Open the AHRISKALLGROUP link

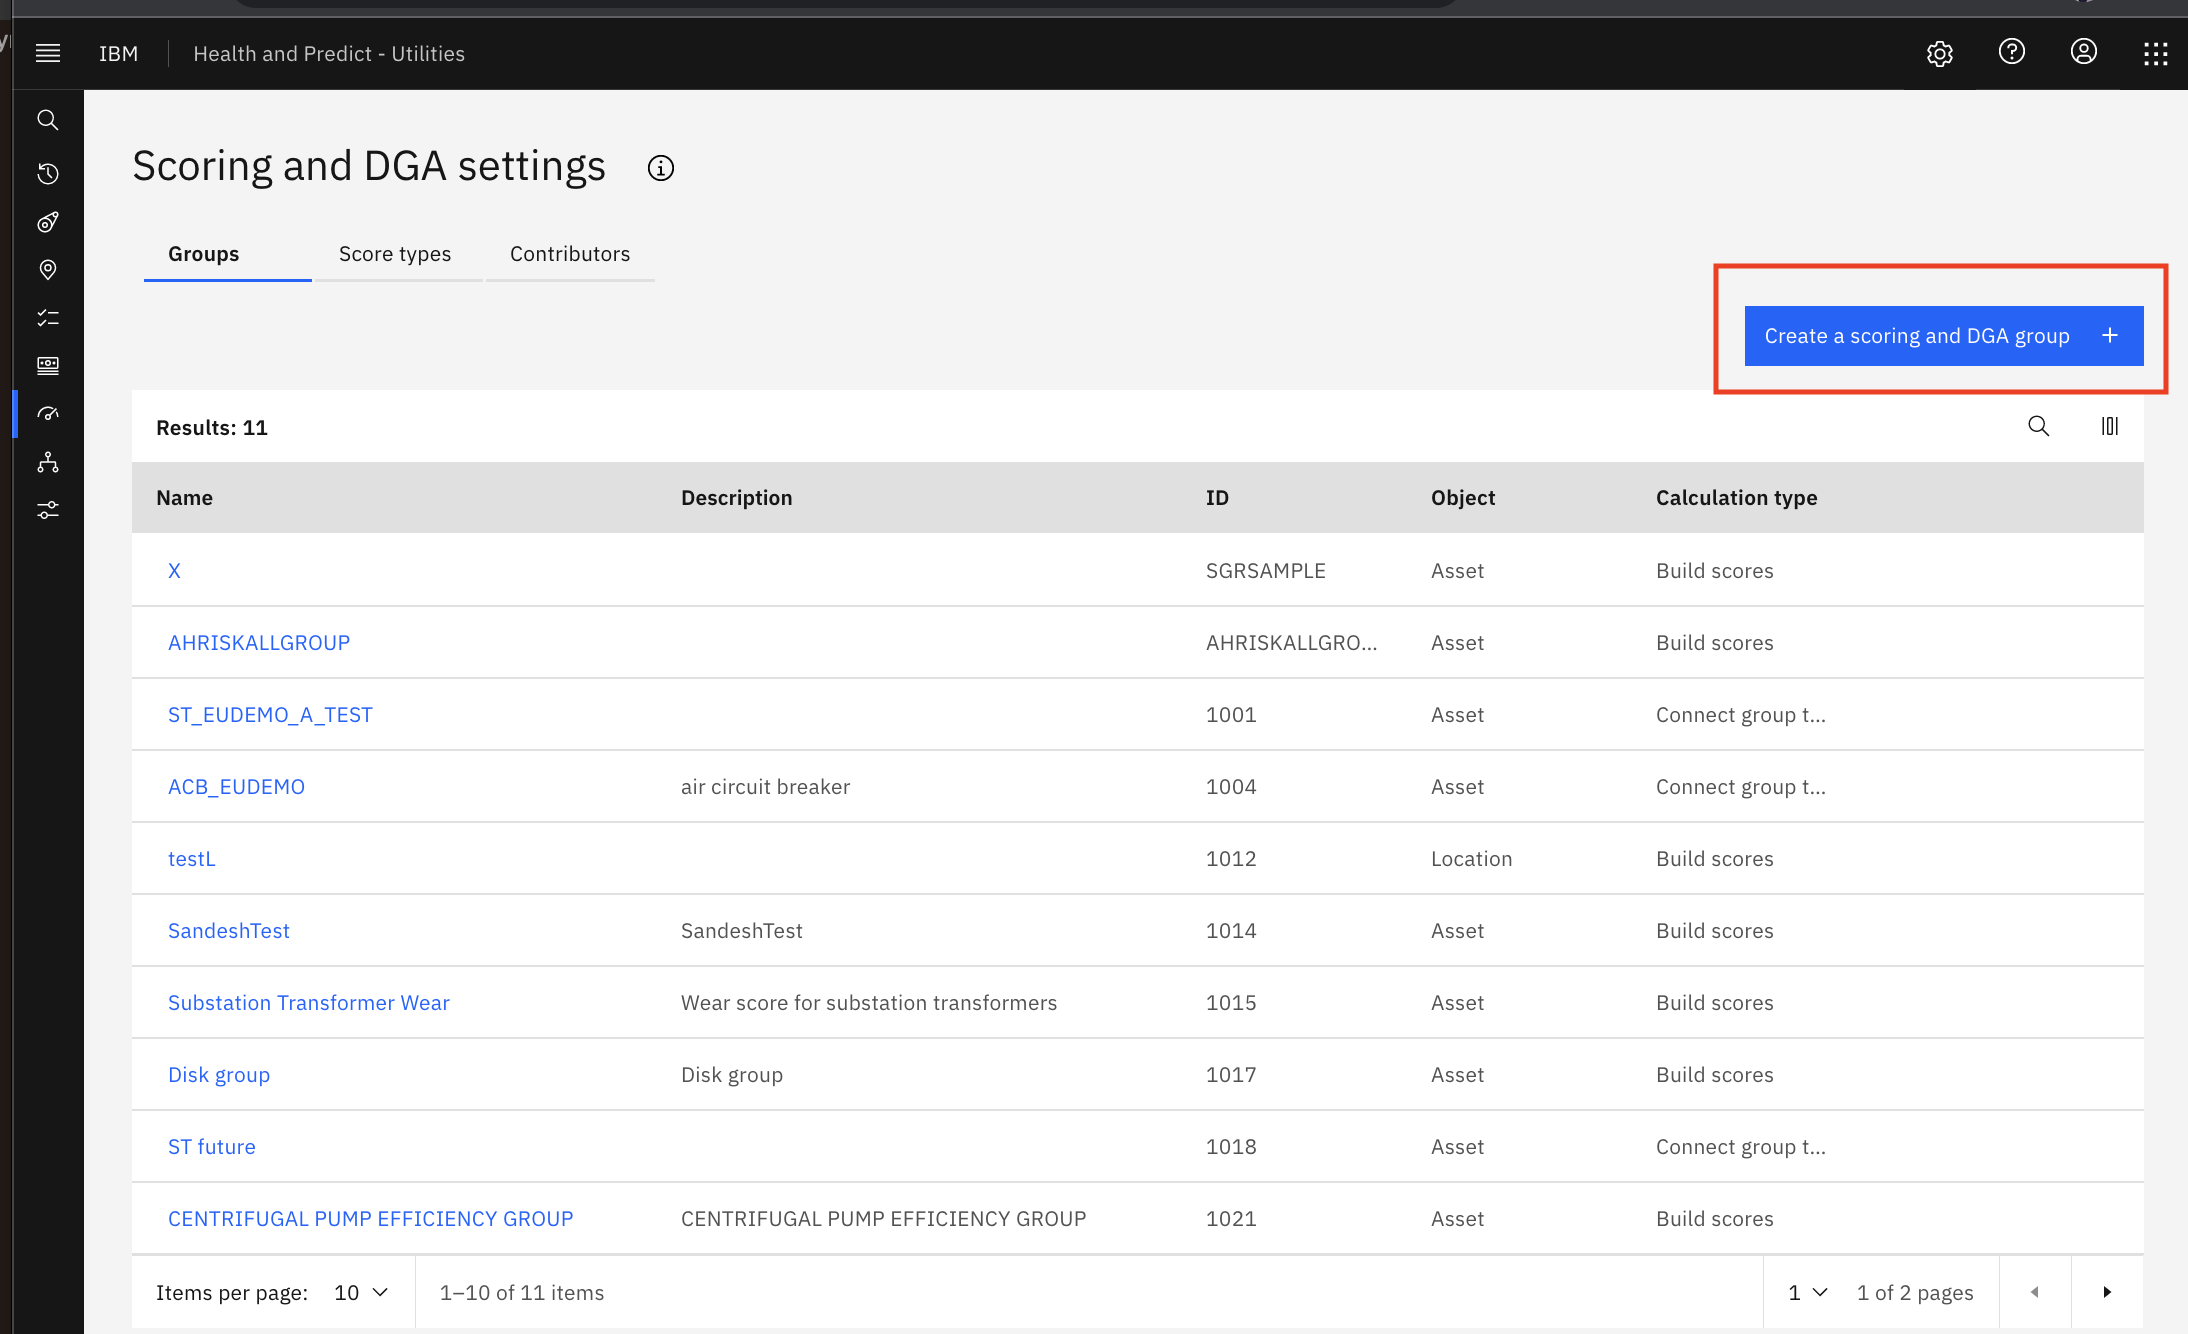(259, 643)
